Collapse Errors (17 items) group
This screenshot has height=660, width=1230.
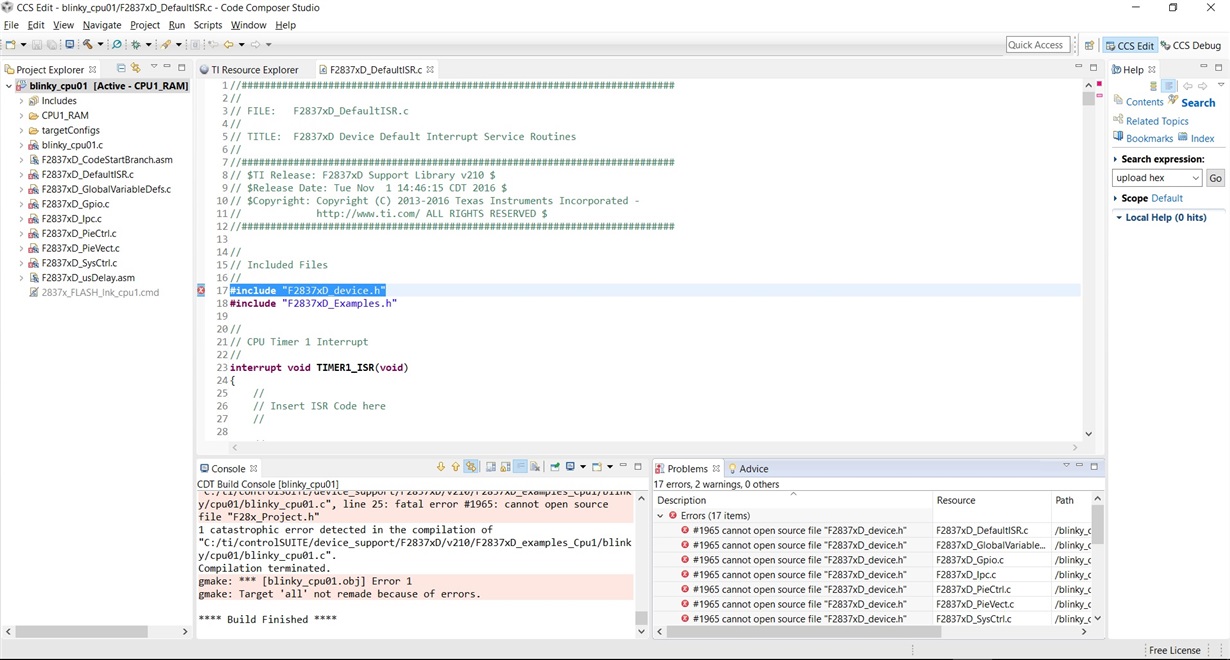coord(660,516)
